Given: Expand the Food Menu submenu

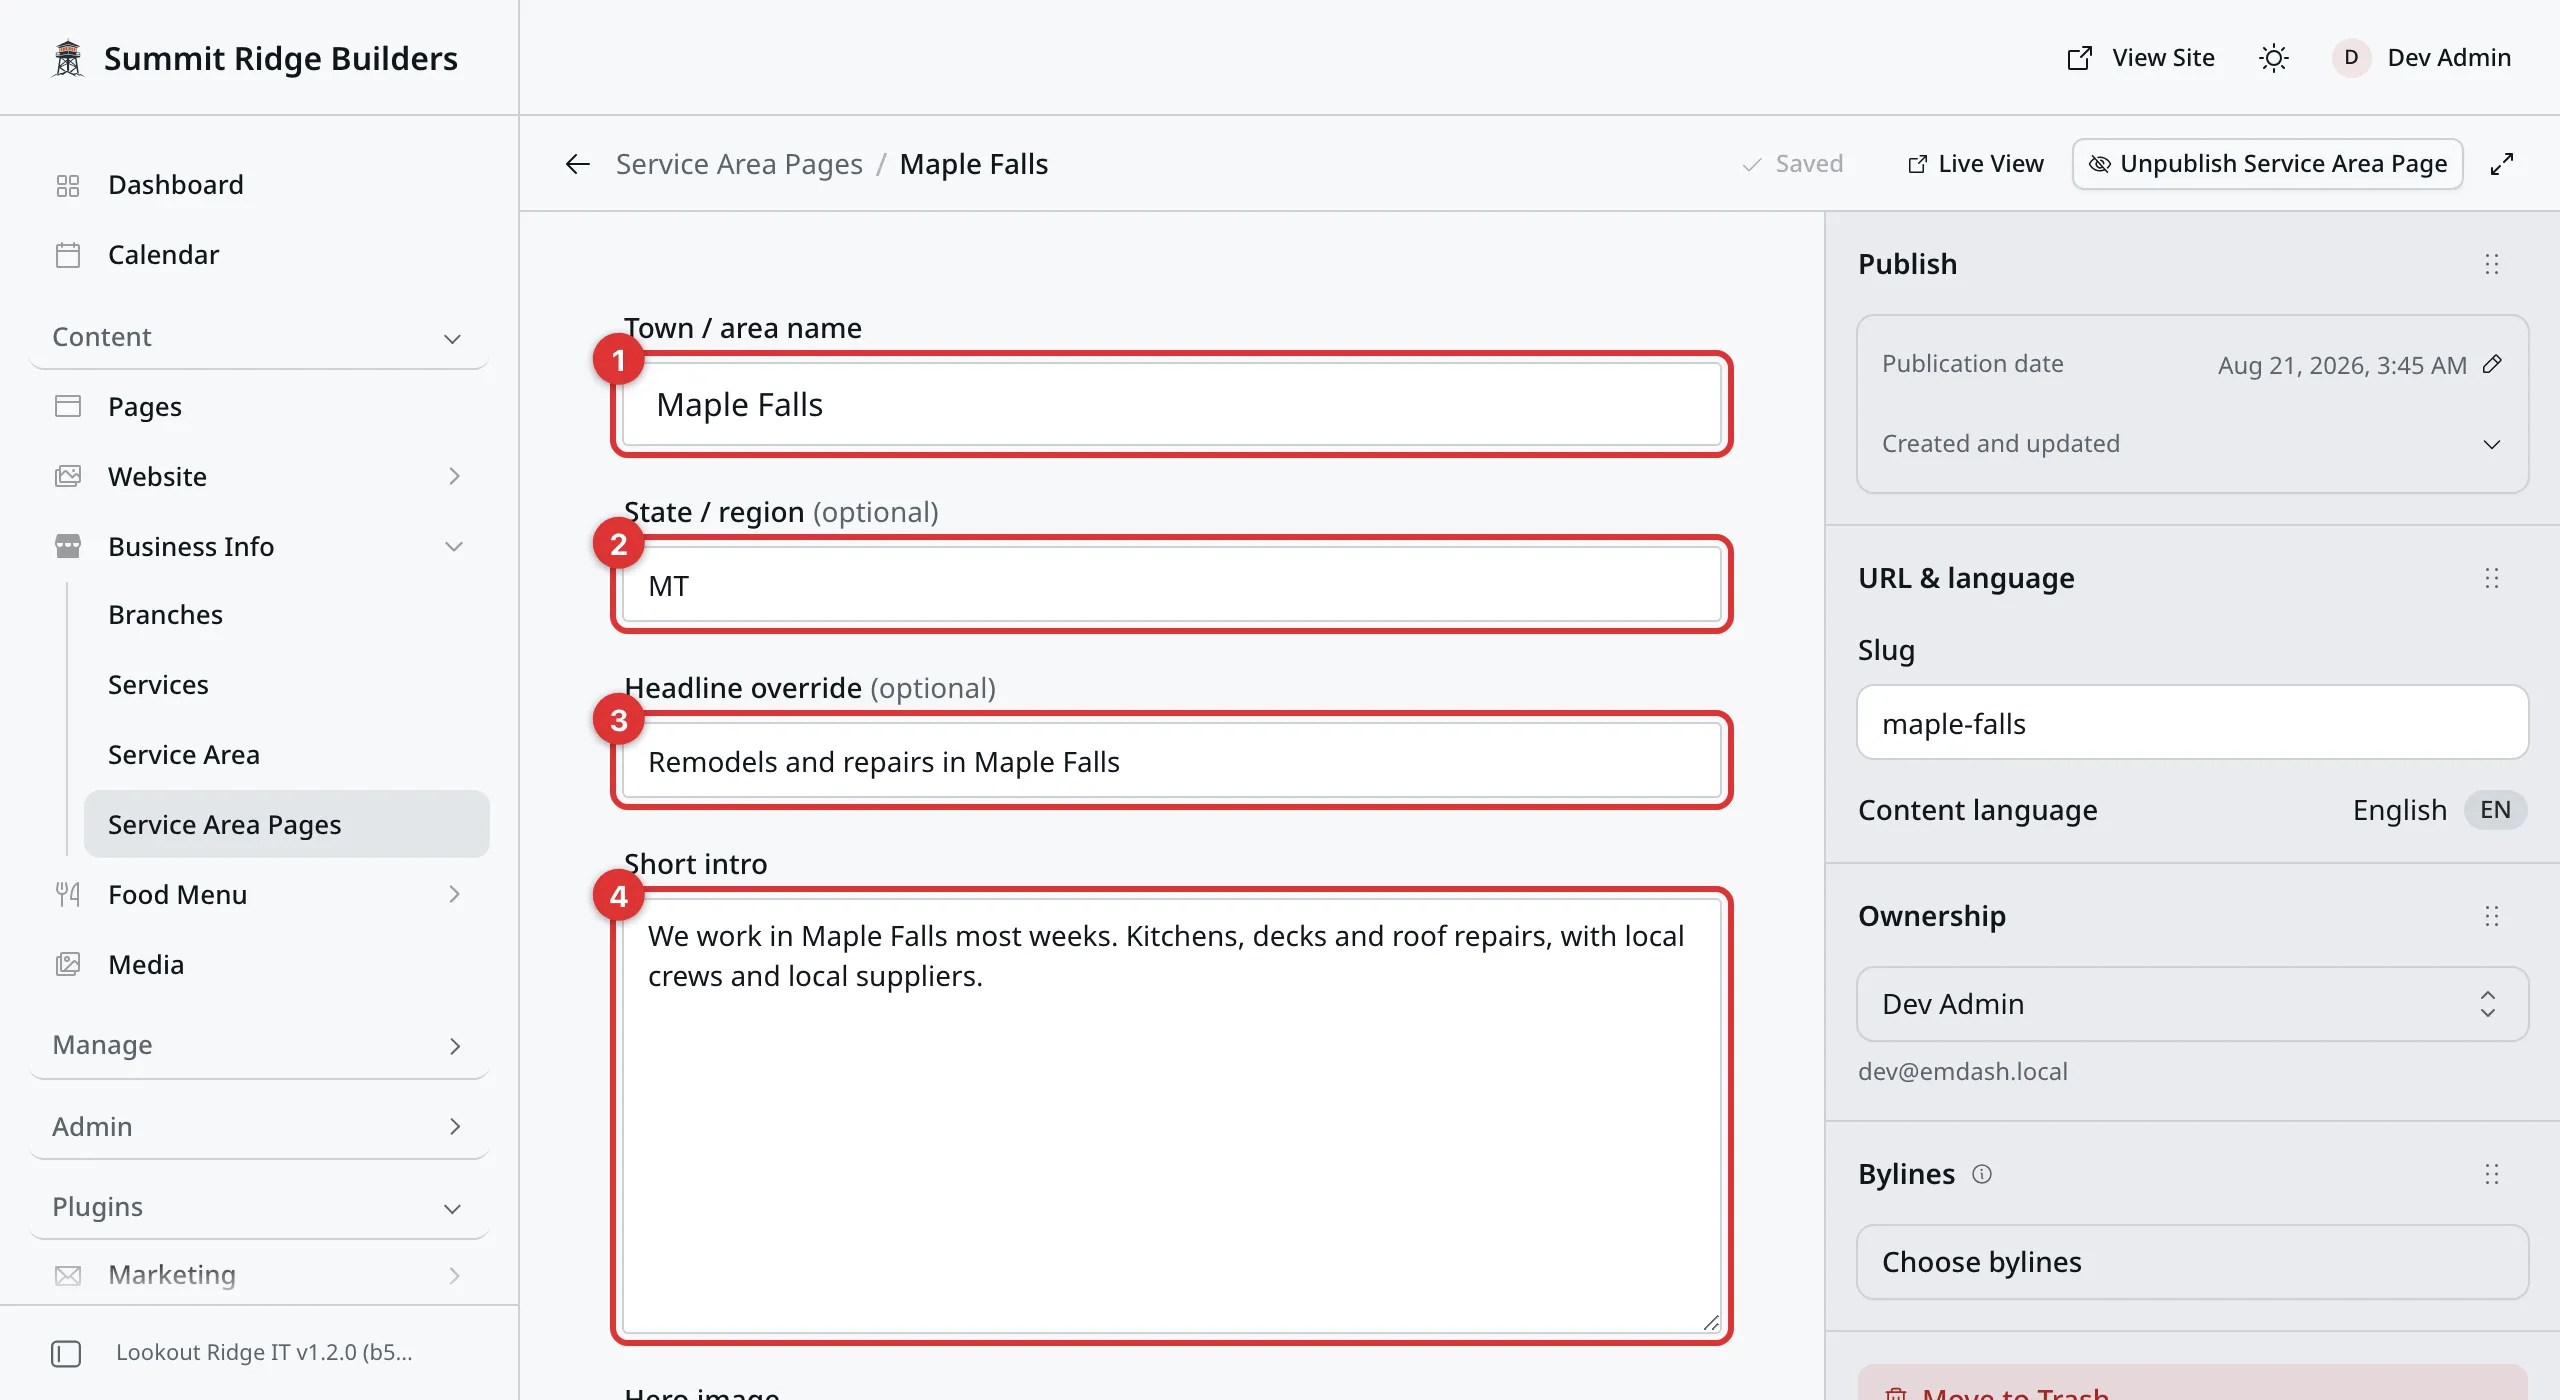Looking at the screenshot, I should point(260,895).
